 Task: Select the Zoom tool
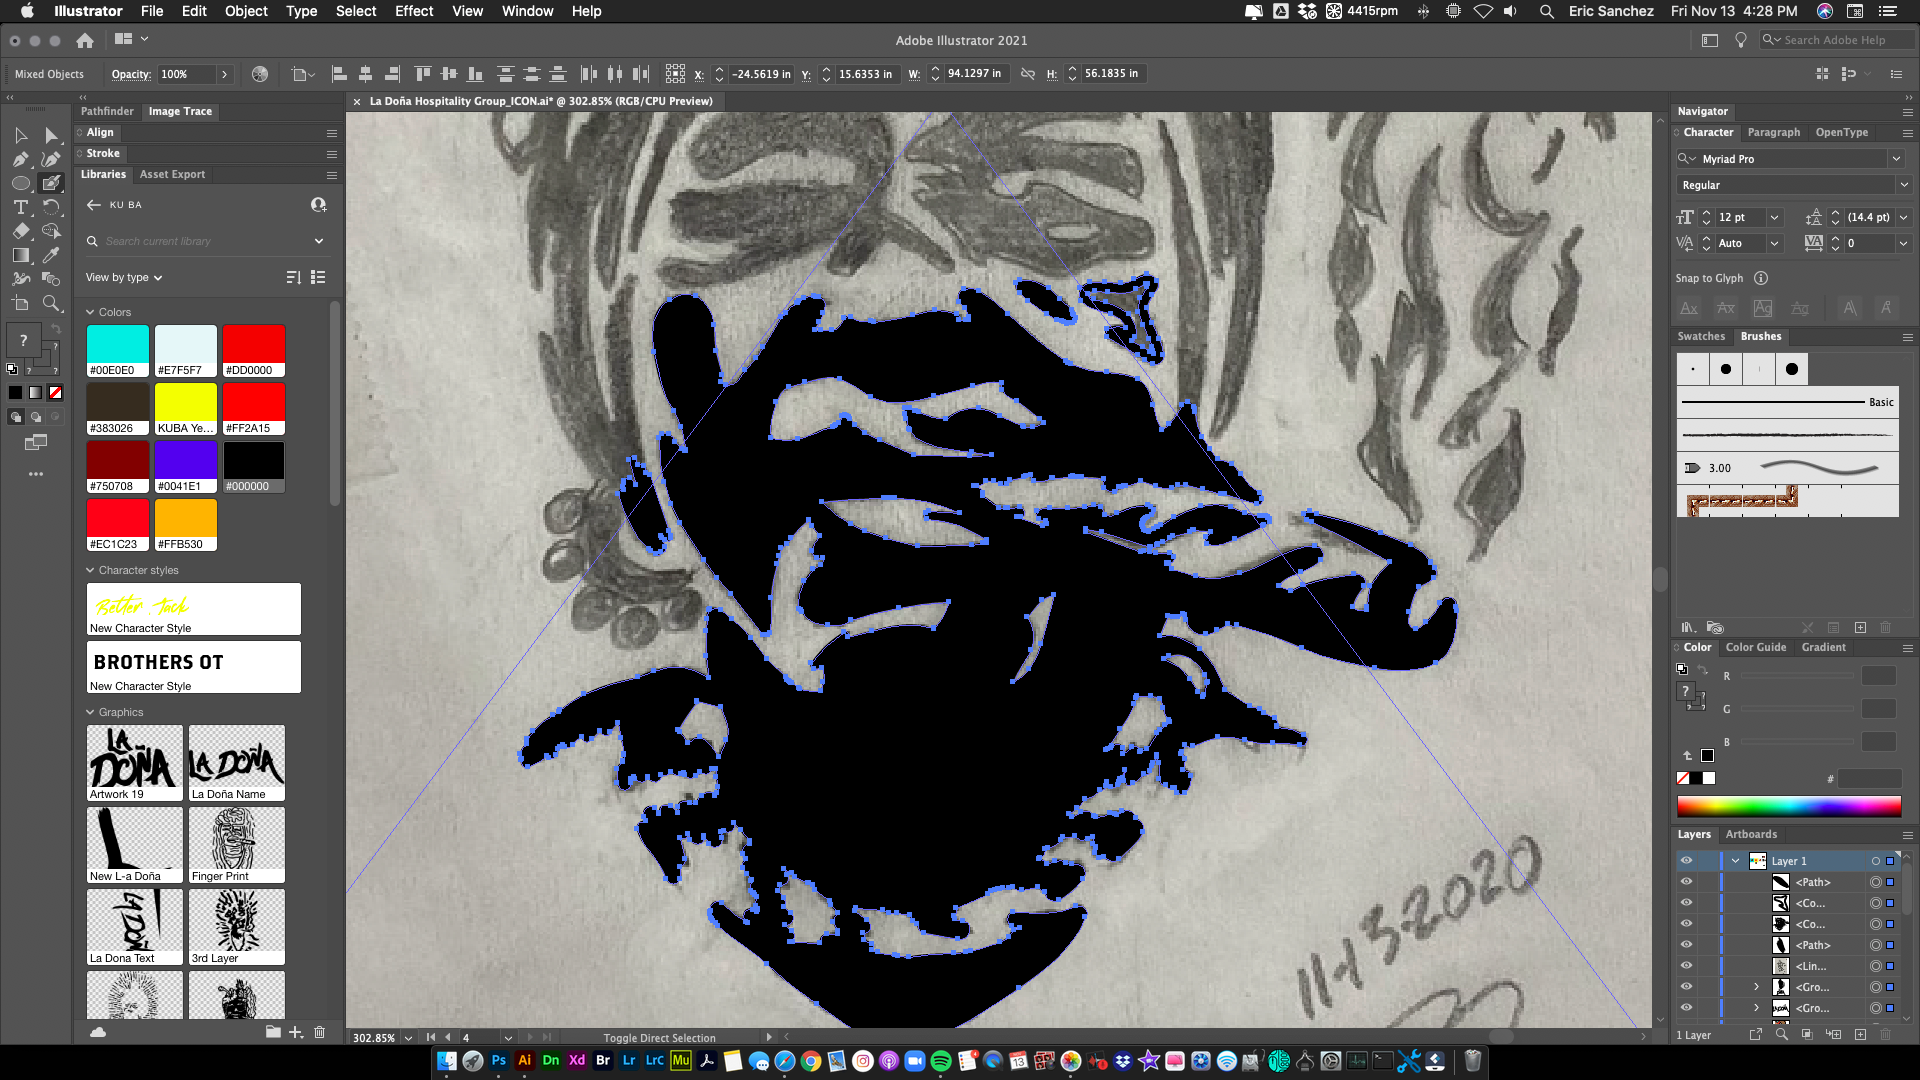[x=51, y=303]
